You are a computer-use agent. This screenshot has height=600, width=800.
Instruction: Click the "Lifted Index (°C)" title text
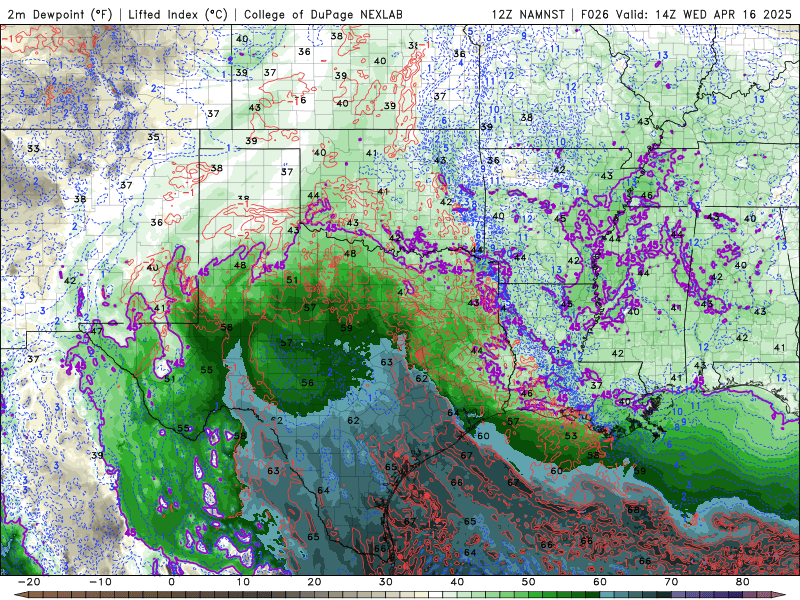178,14
